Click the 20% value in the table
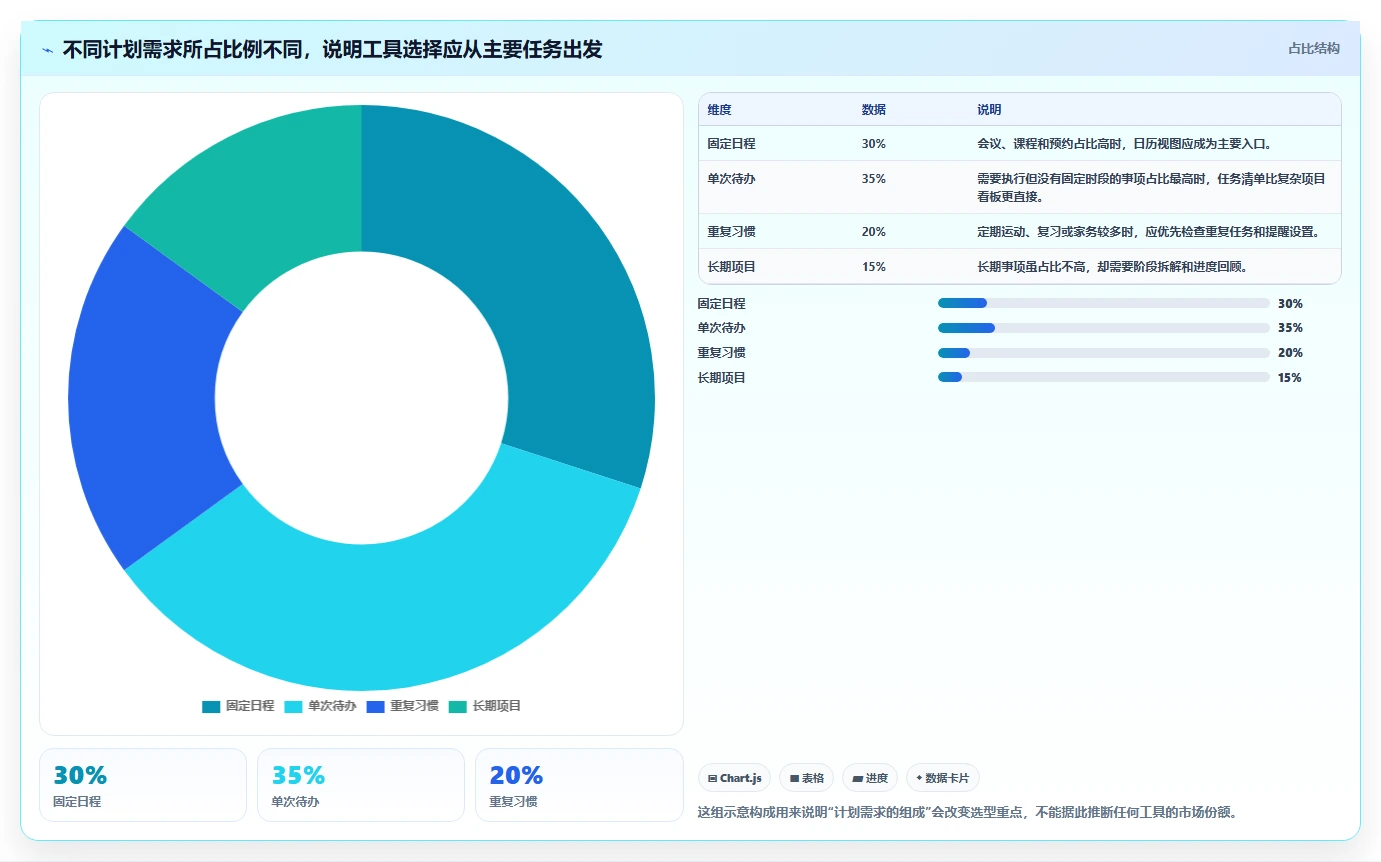 (873, 232)
